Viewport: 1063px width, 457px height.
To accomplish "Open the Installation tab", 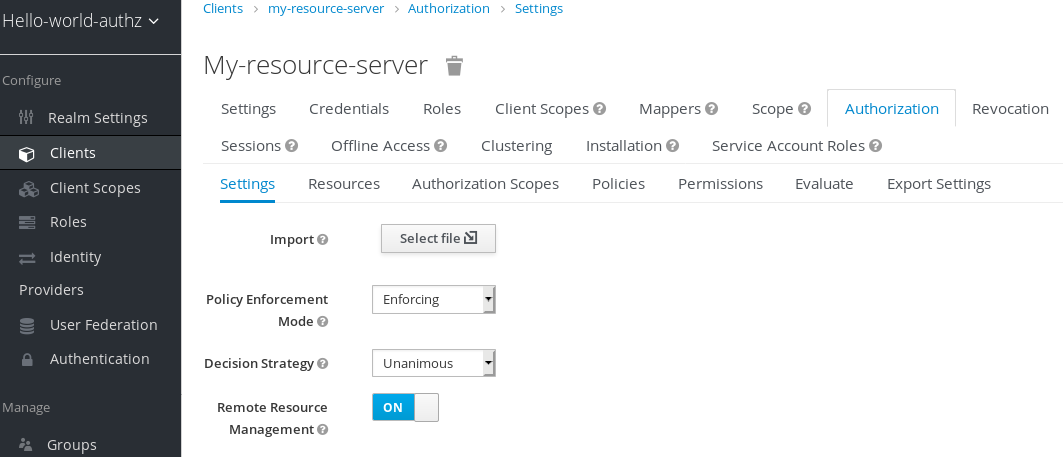I will tap(624, 146).
